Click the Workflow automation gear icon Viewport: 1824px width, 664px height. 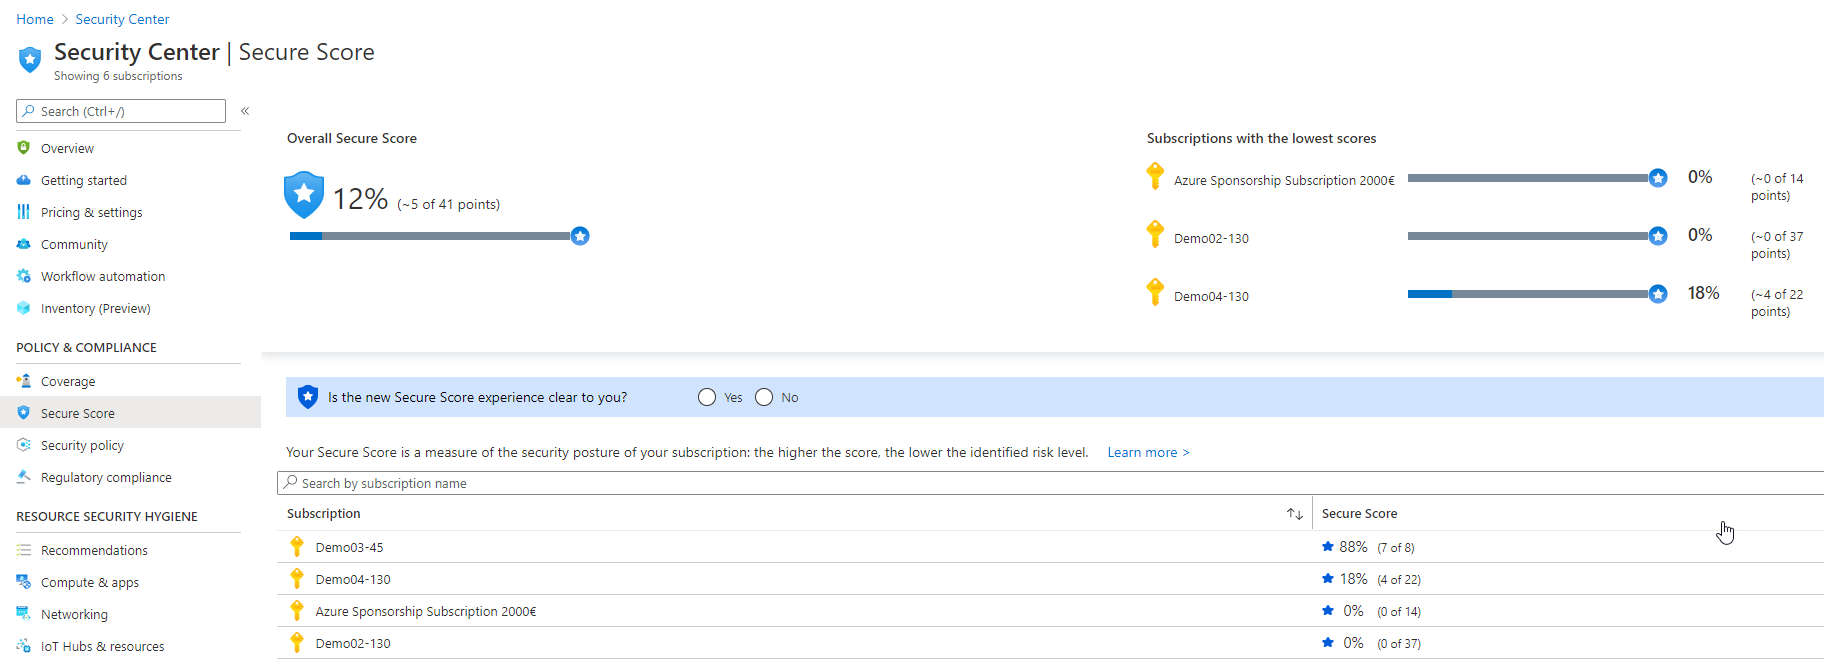(x=24, y=276)
